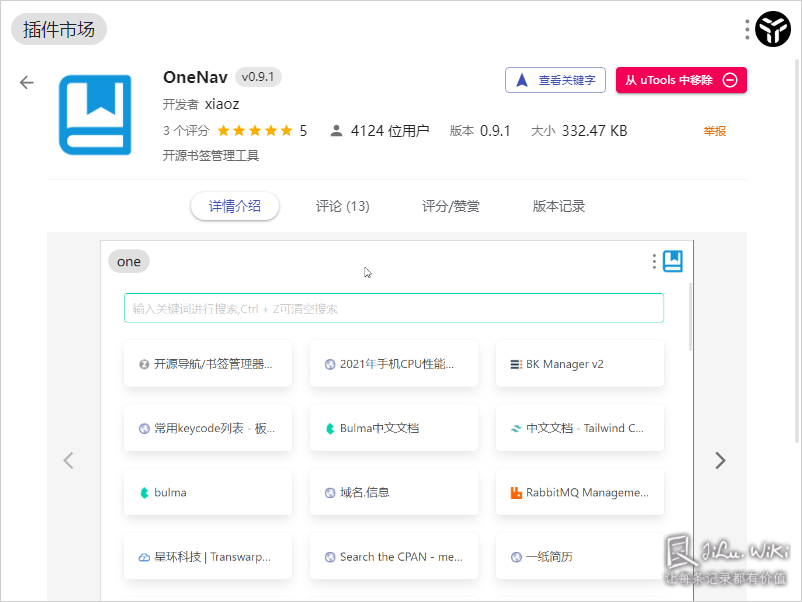This screenshot has height=602, width=802.
Task: Click the 开源书签管理工具 description text
Action: (211, 155)
